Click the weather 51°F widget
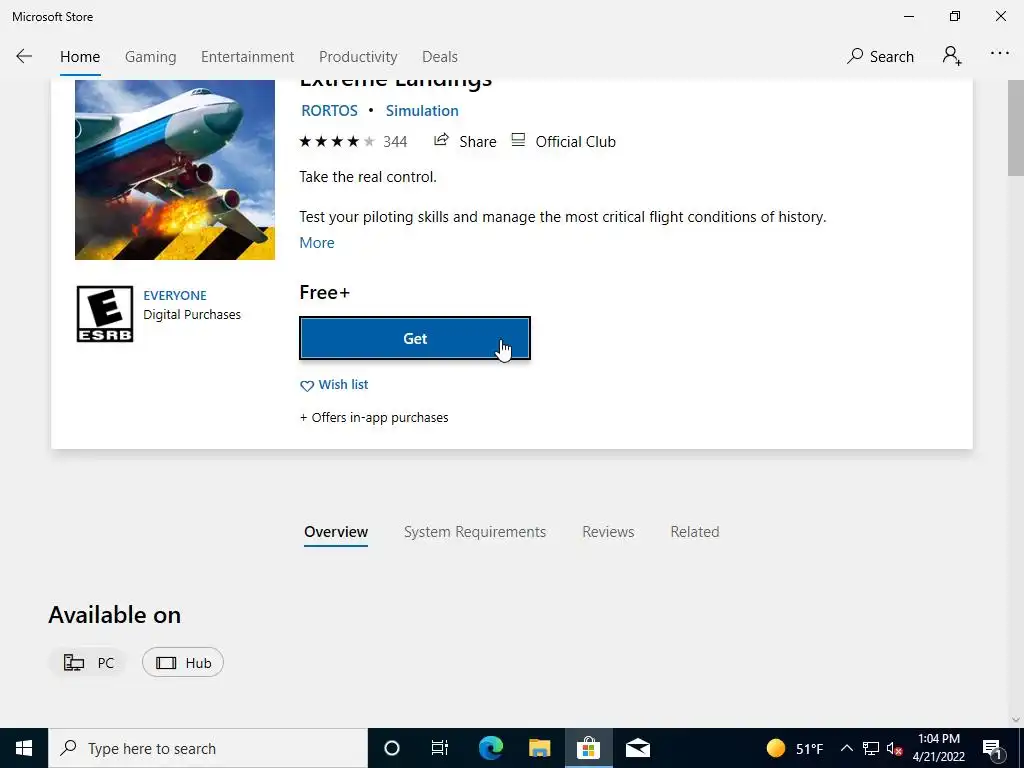The height and width of the screenshot is (768, 1024). pos(794,748)
